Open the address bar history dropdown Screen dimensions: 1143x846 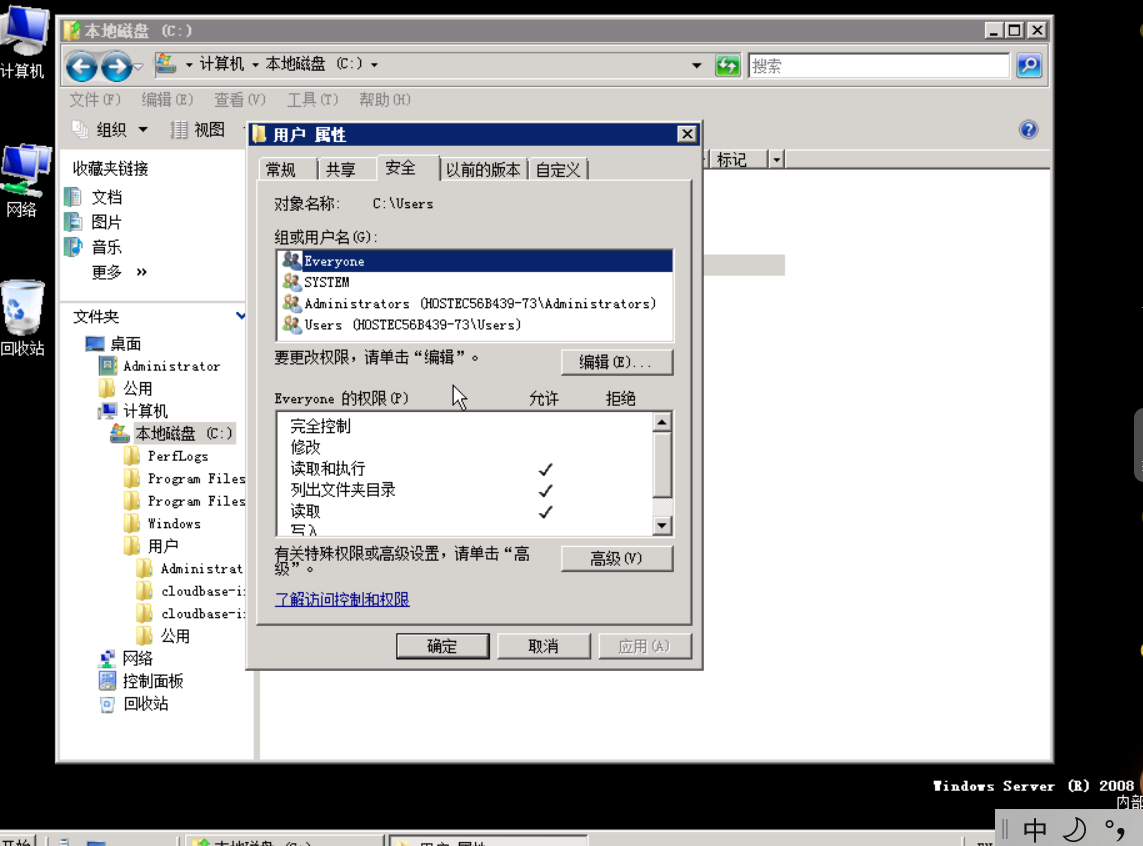point(696,66)
